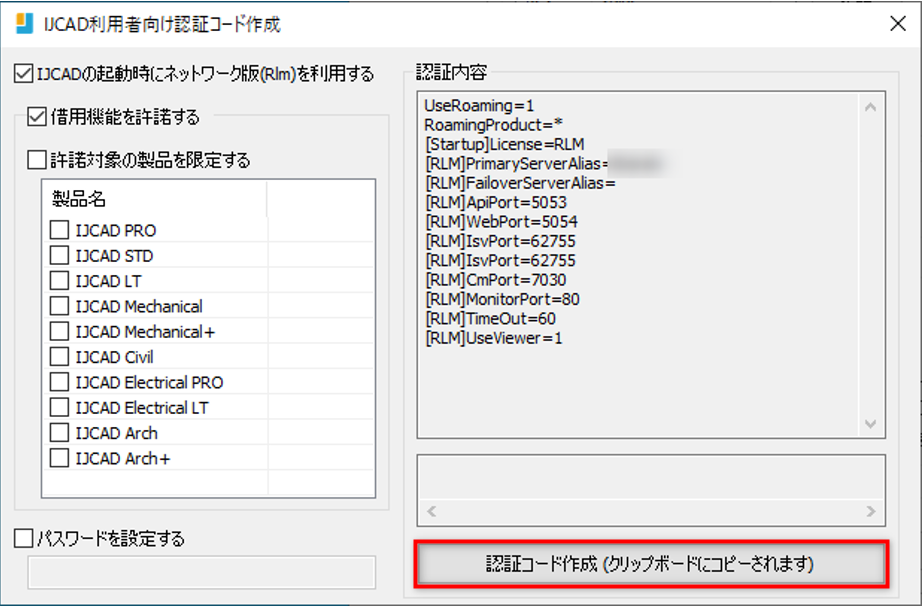The height and width of the screenshot is (606, 922).
Task: Click 認証コード作成 button
Action: [x=651, y=564]
